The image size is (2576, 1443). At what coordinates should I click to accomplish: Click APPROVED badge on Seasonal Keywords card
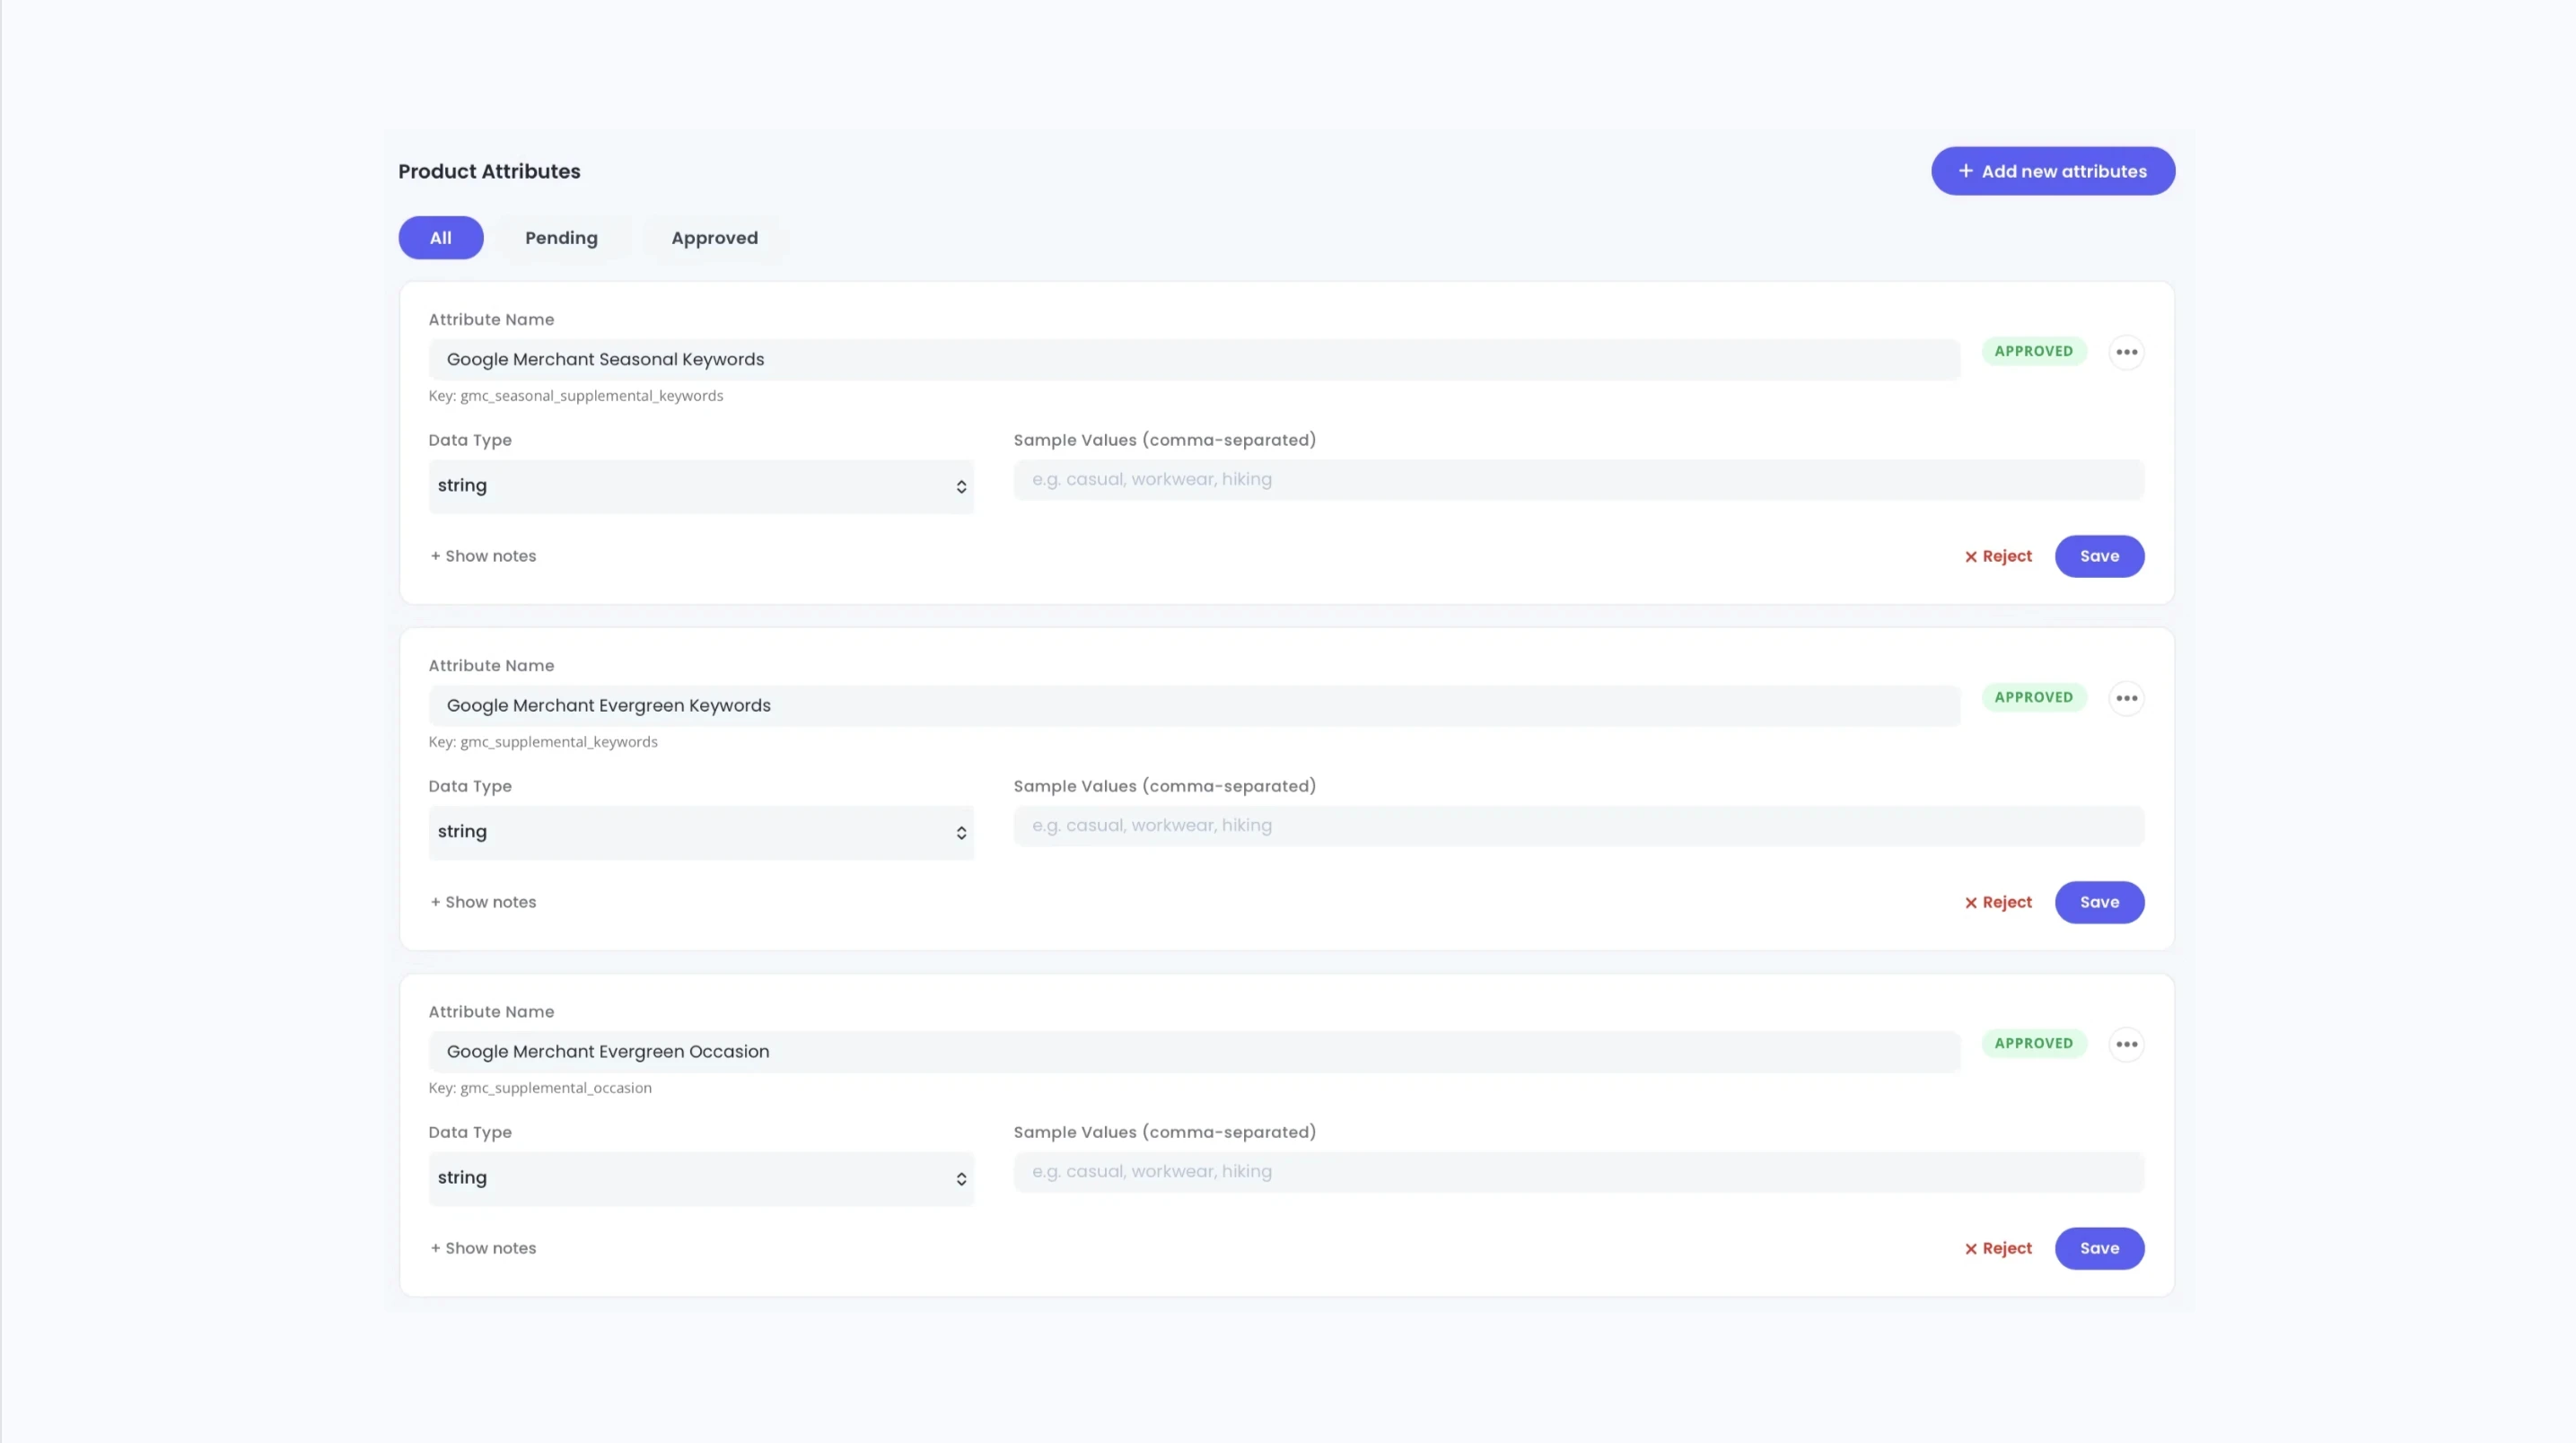tap(2033, 351)
